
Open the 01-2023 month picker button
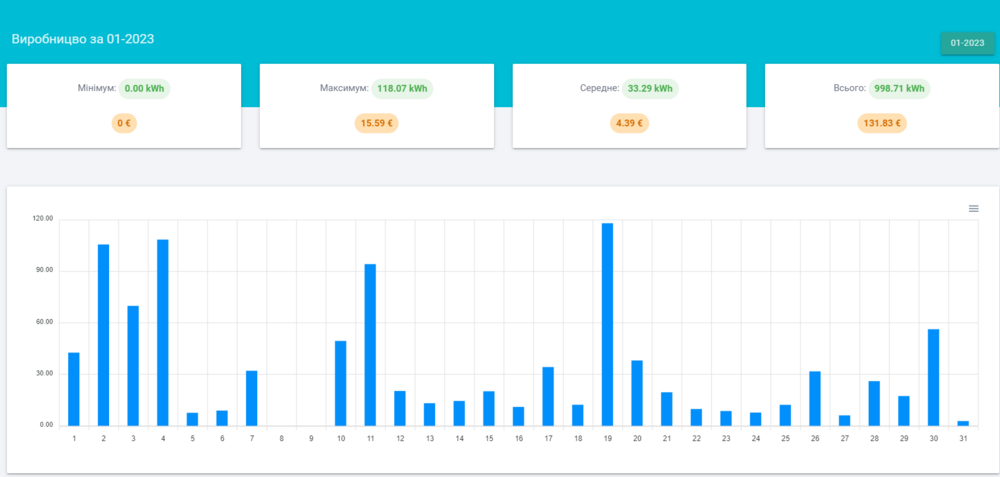point(967,43)
